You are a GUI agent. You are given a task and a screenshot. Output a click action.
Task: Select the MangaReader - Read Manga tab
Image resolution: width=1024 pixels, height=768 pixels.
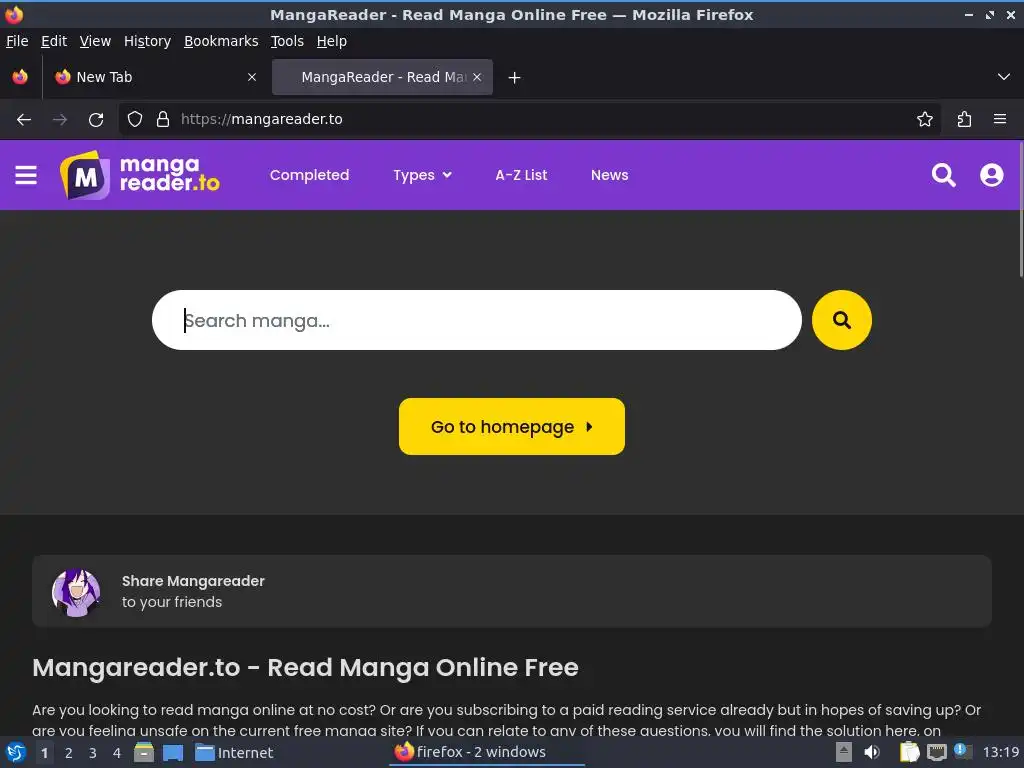click(x=383, y=77)
